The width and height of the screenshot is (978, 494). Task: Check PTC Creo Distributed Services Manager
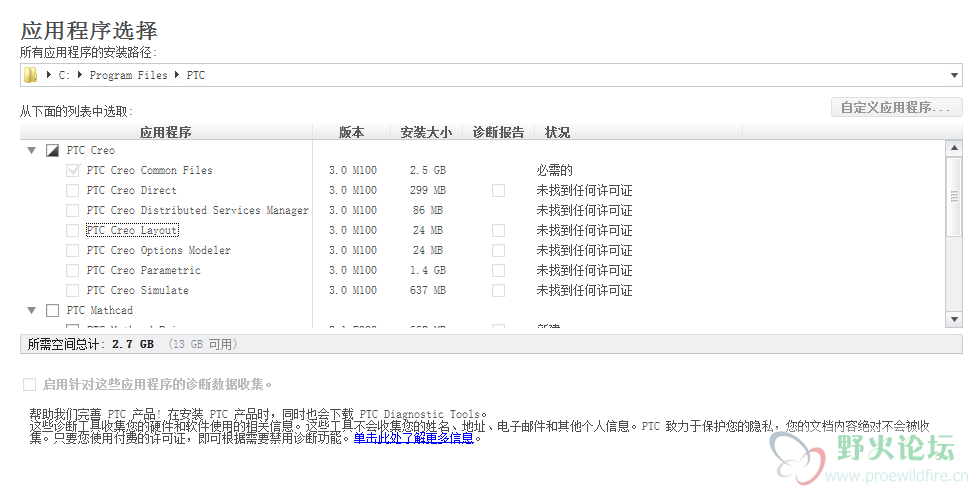73,210
